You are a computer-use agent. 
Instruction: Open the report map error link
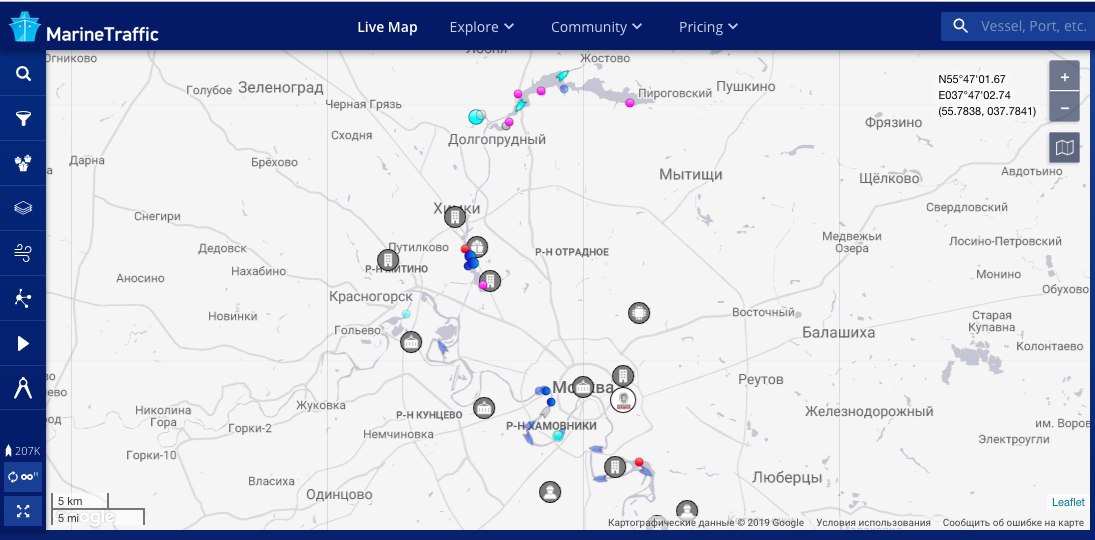coord(1013,523)
